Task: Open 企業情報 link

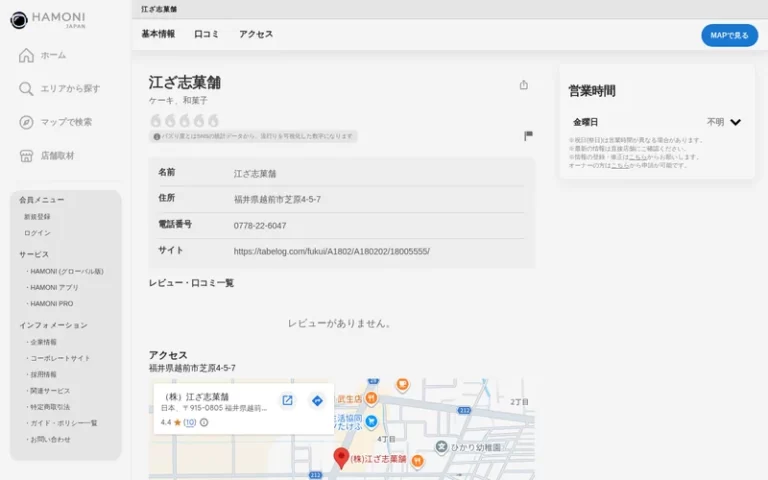Action: [x=43, y=342]
